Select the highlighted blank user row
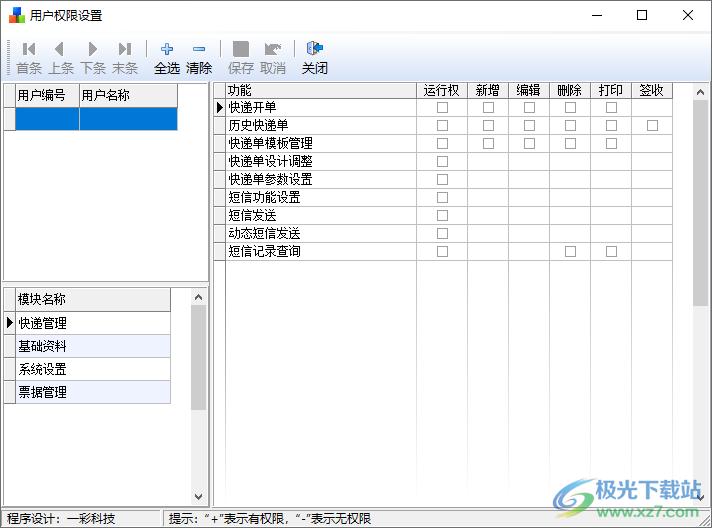Image resolution: width=712 pixels, height=528 pixels. coord(96,119)
